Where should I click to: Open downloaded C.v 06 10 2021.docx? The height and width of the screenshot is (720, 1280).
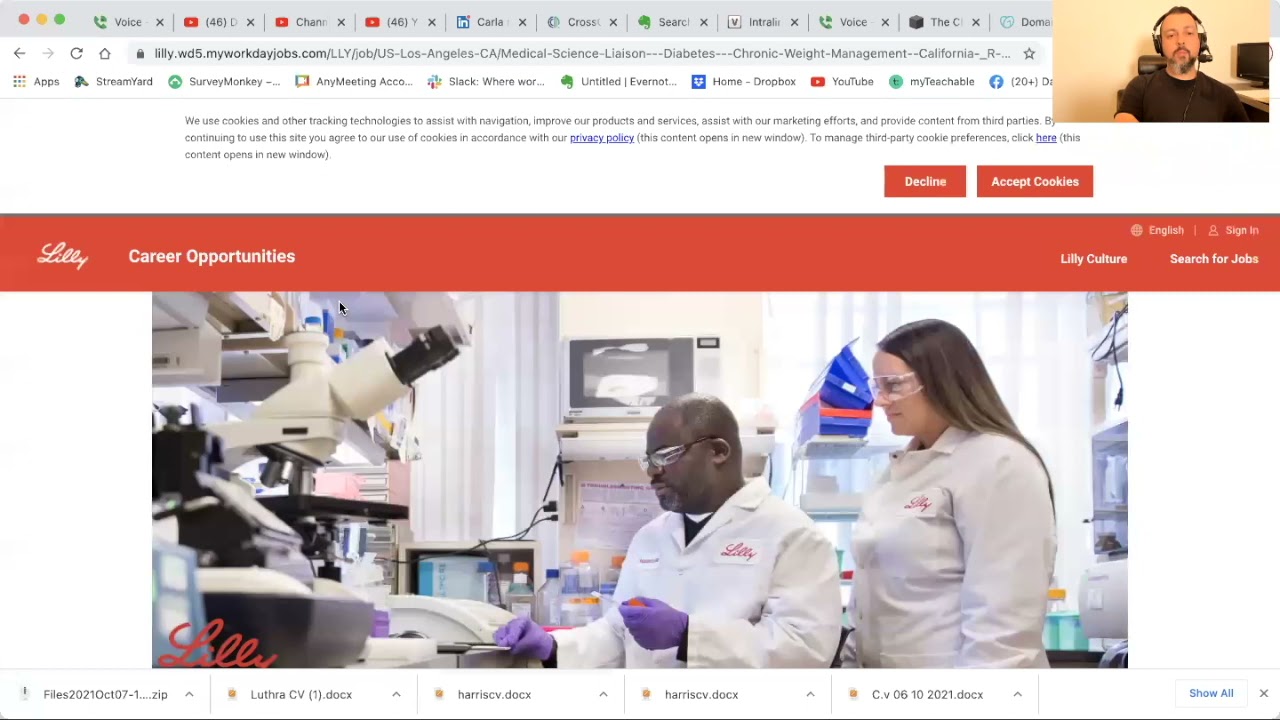(927, 694)
